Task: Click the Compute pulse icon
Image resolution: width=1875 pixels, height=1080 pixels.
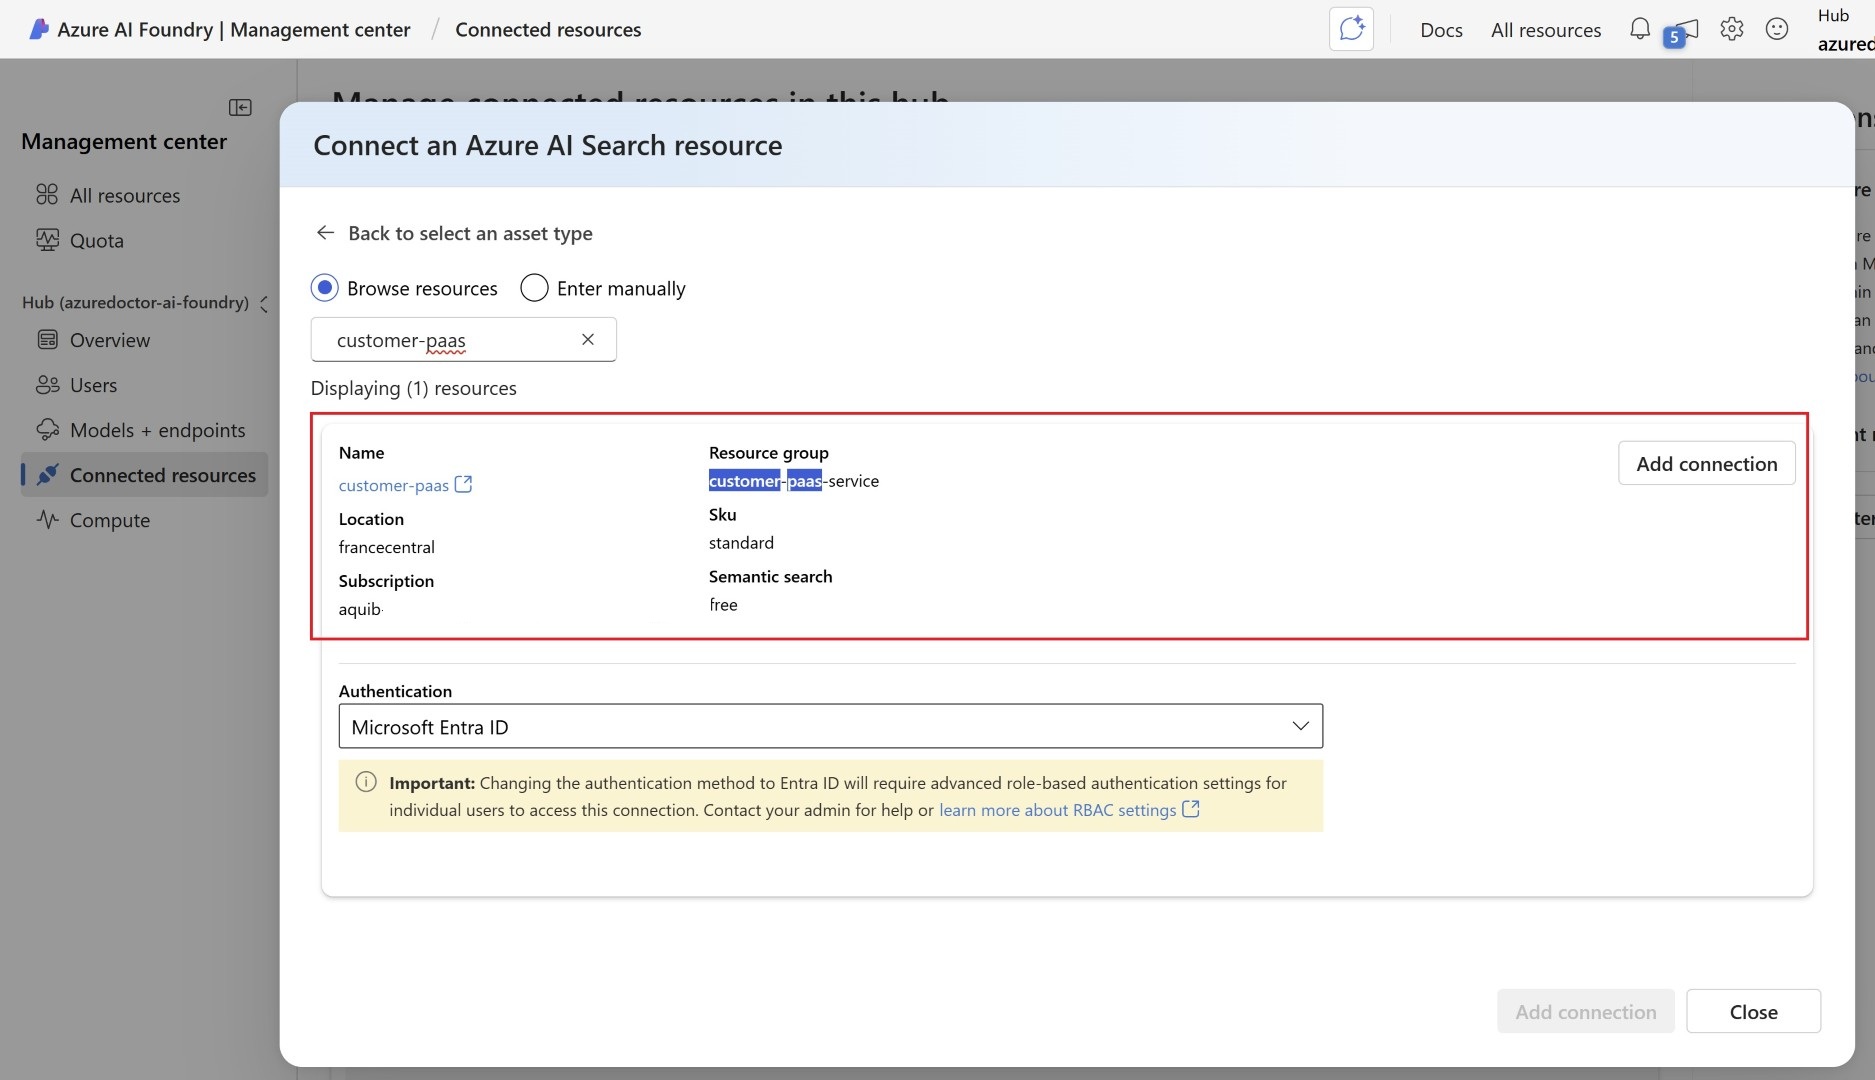Action: (x=47, y=519)
